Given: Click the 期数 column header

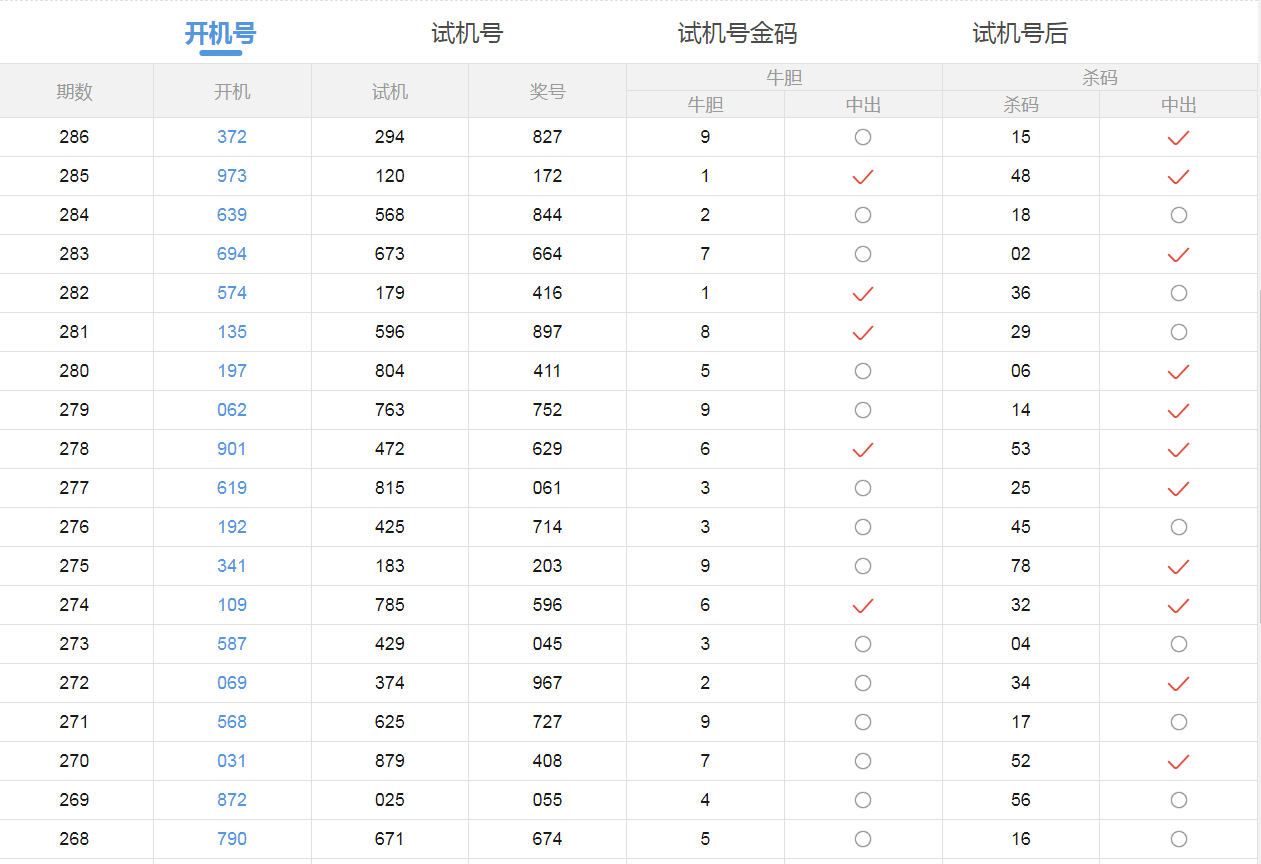Looking at the screenshot, I should [75, 92].
